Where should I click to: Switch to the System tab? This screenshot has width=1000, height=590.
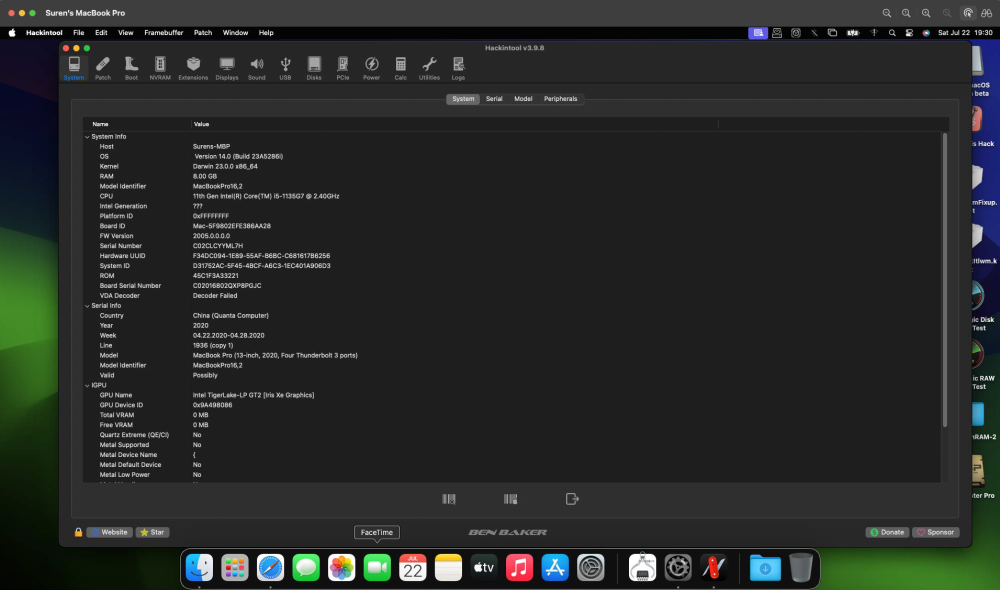coord(463,99)
